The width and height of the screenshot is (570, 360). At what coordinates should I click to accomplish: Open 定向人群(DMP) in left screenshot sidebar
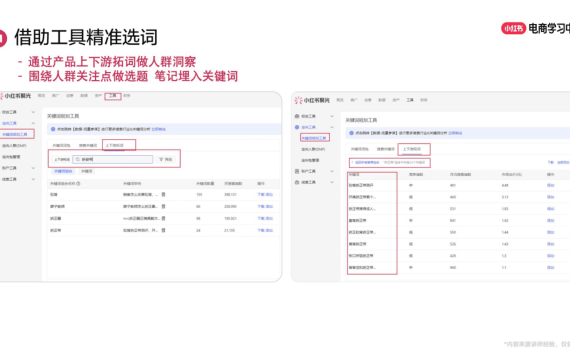(x=14, y=146)
